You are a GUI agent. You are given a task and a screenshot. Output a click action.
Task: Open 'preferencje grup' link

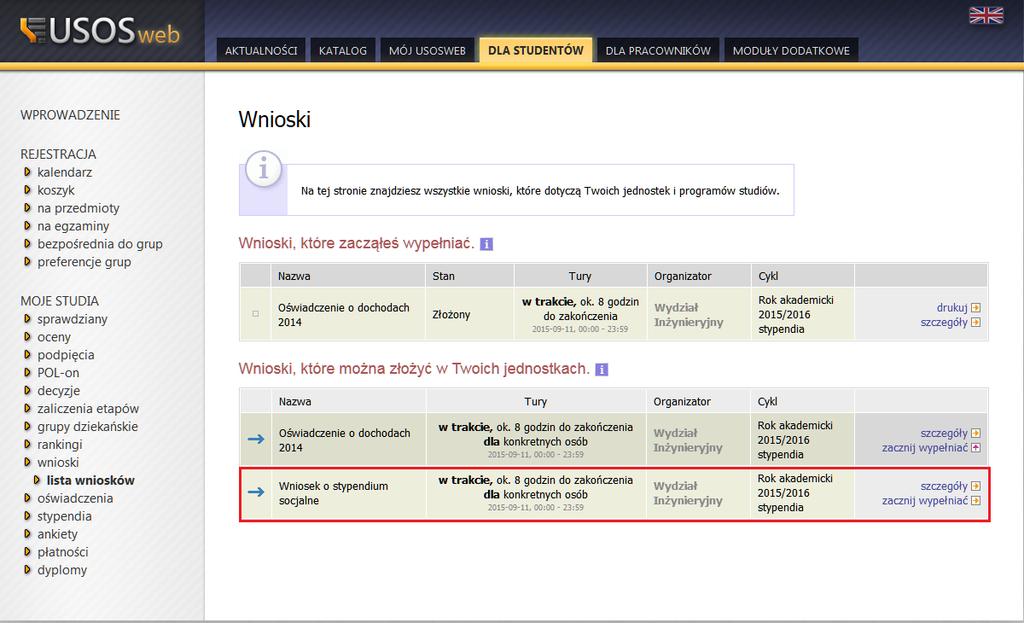click(x=84, y=262)
